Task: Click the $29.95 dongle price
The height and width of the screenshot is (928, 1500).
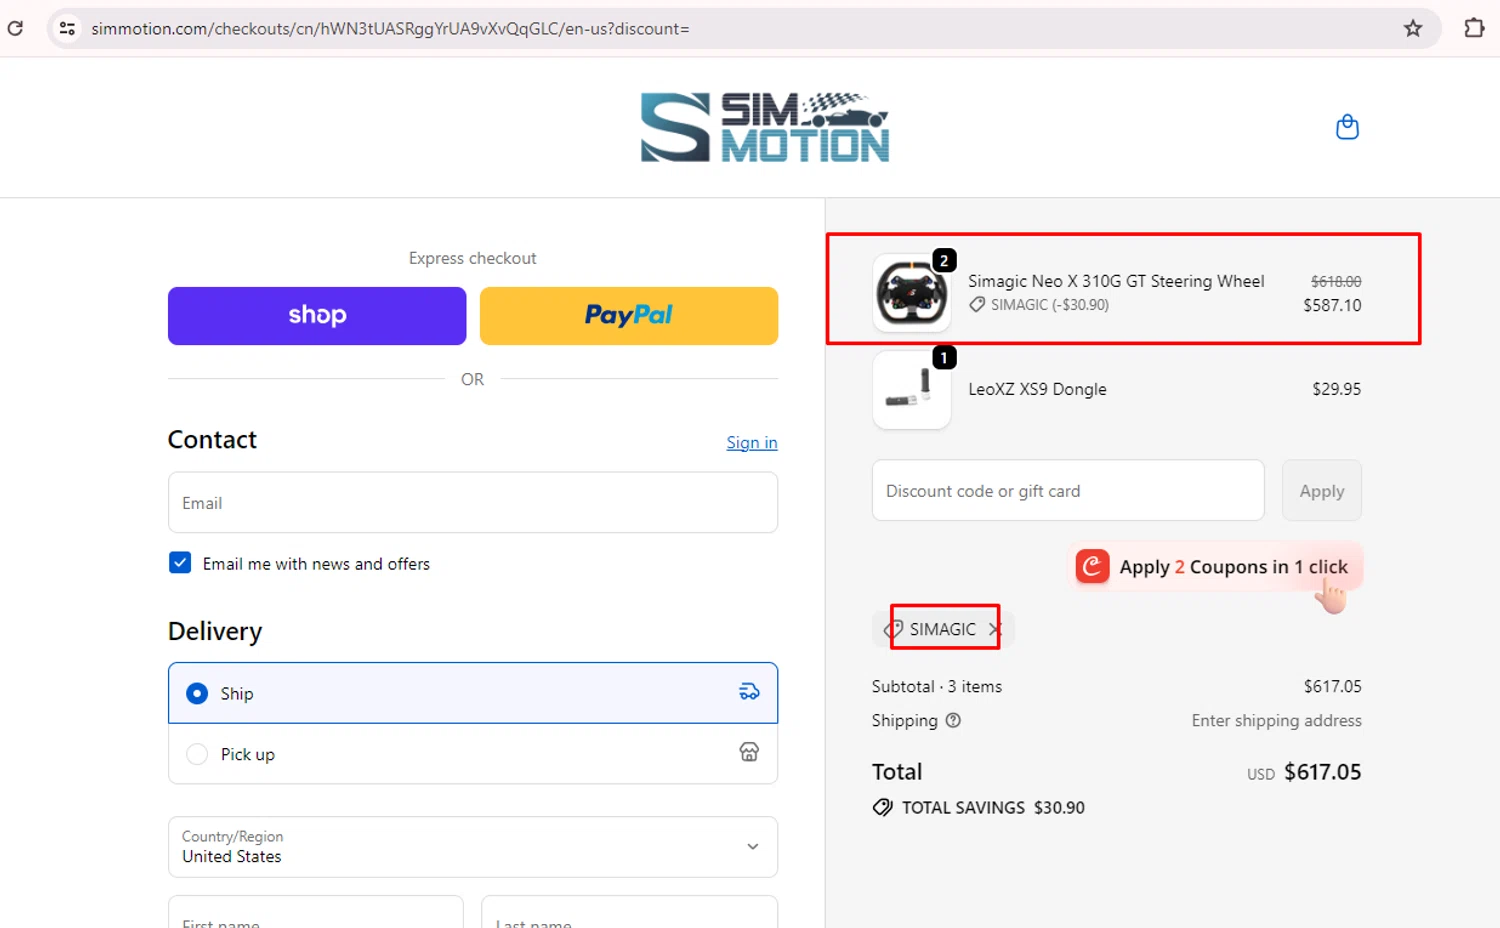Action: tap(1336, 389)
